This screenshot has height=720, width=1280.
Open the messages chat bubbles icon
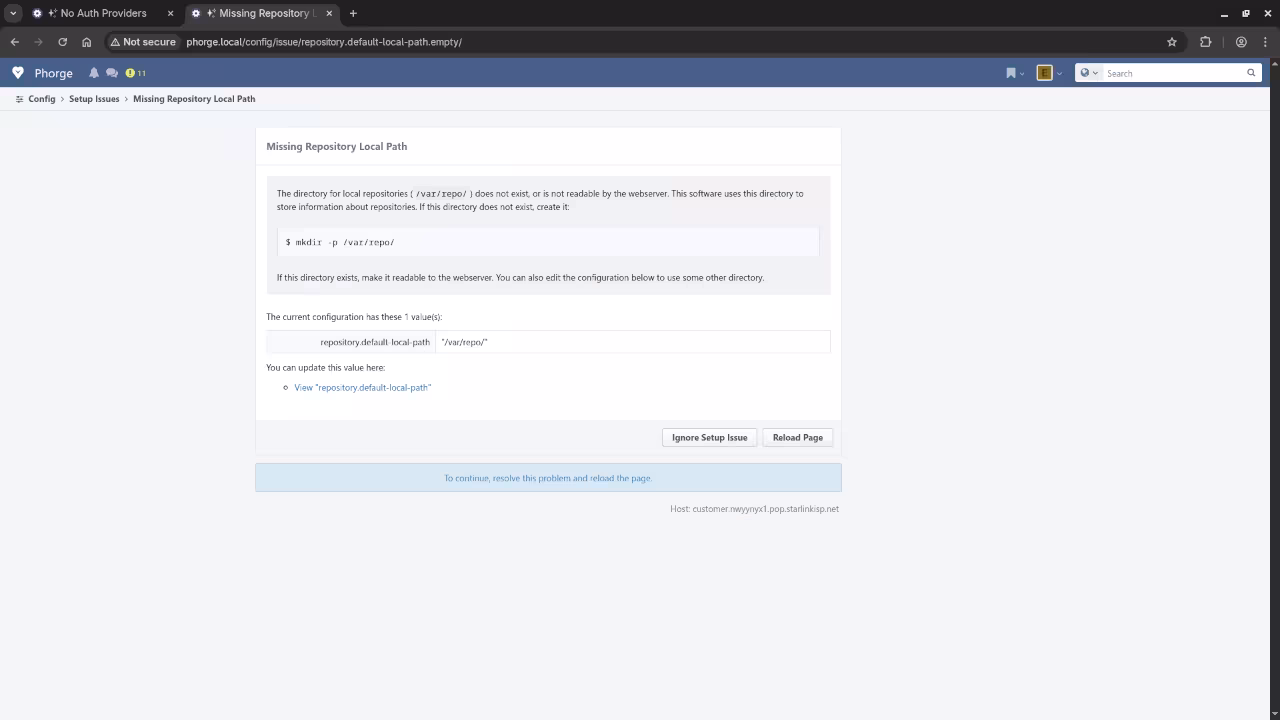pos(112,73)
